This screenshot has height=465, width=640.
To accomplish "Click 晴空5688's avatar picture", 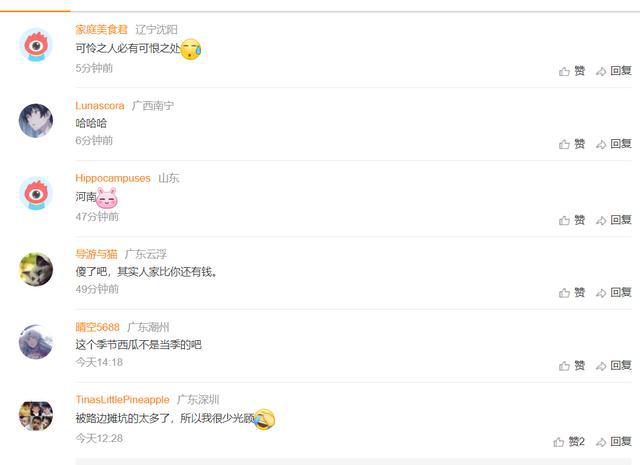I will coord(36,342).
